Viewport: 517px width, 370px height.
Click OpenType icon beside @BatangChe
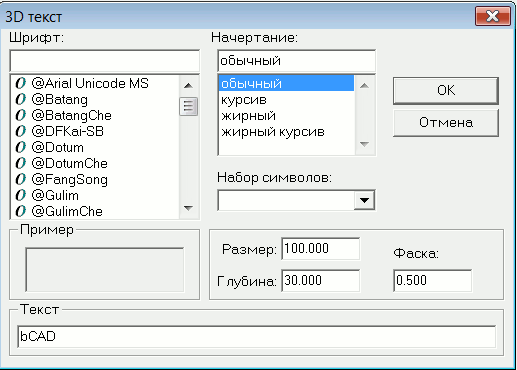point(21,115)
